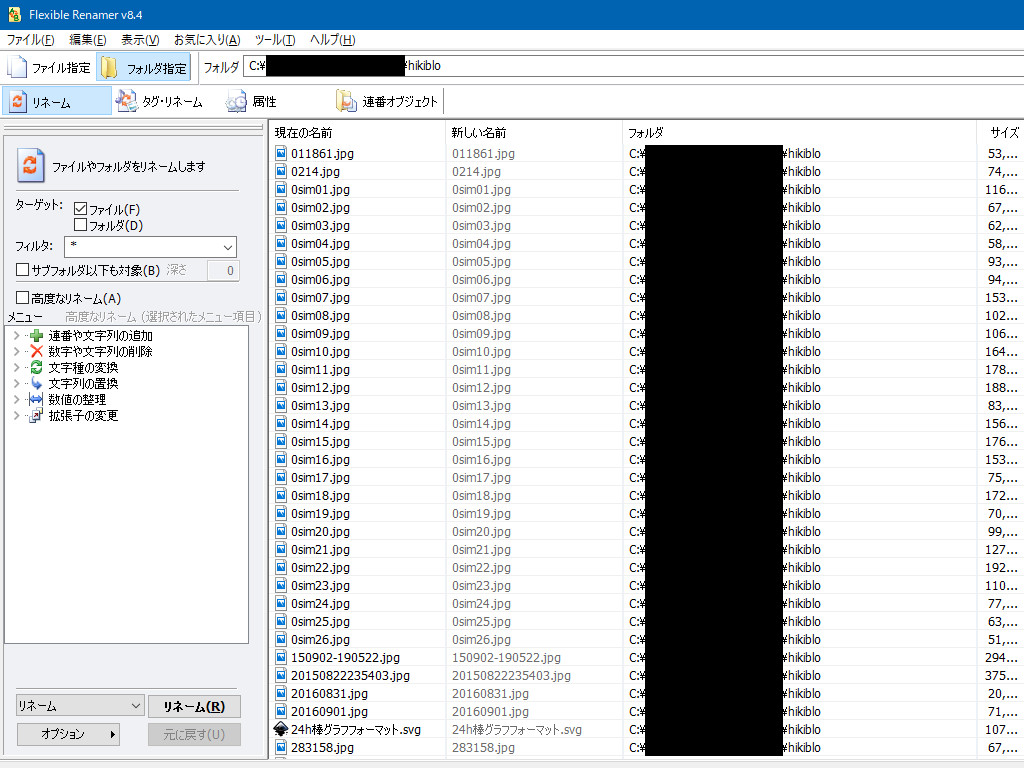1024x768 pixels.
Task: Click new name cell 0sim05.jpg
Action: pyautogui.click(x=481, y=261)
